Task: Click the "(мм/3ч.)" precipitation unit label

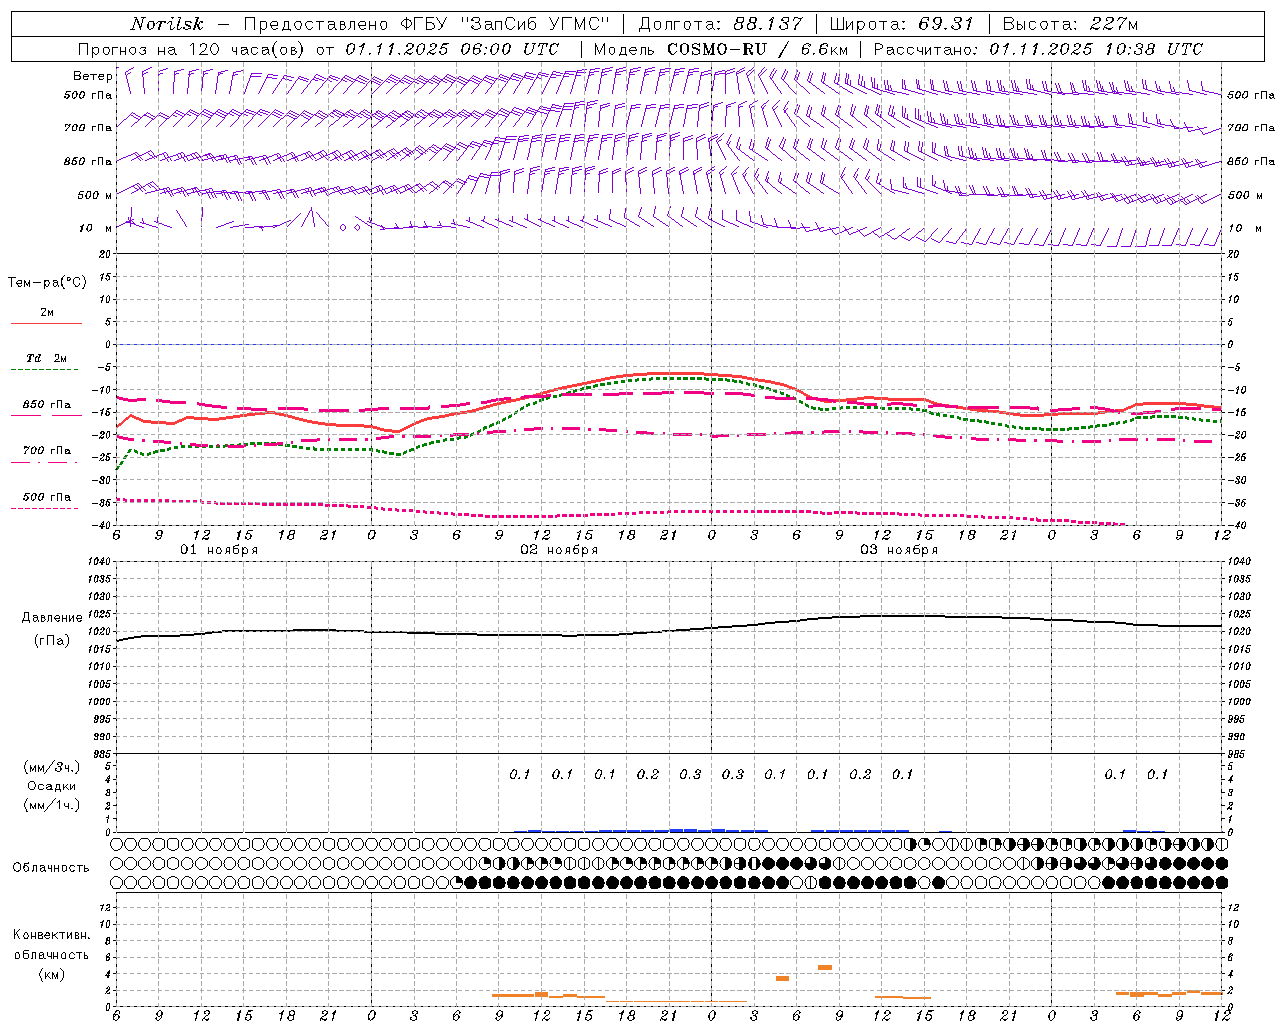Action: [52, 767]
